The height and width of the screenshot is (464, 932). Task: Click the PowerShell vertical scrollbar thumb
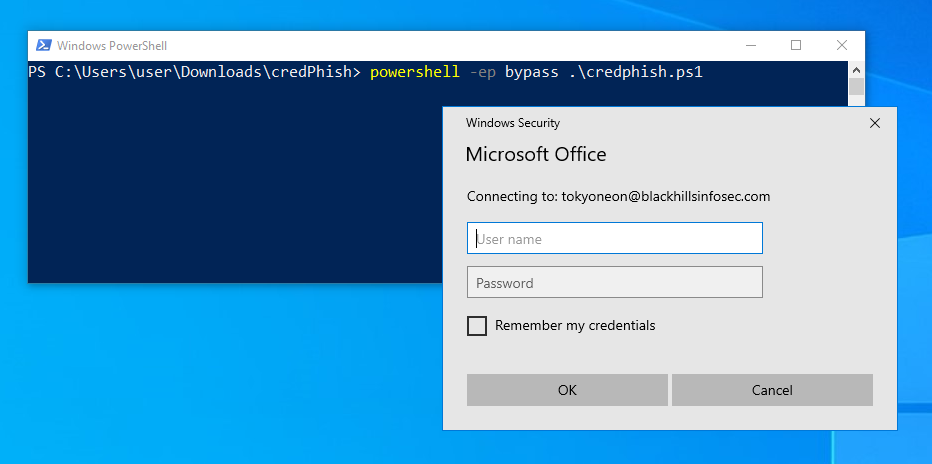(856, 87)
